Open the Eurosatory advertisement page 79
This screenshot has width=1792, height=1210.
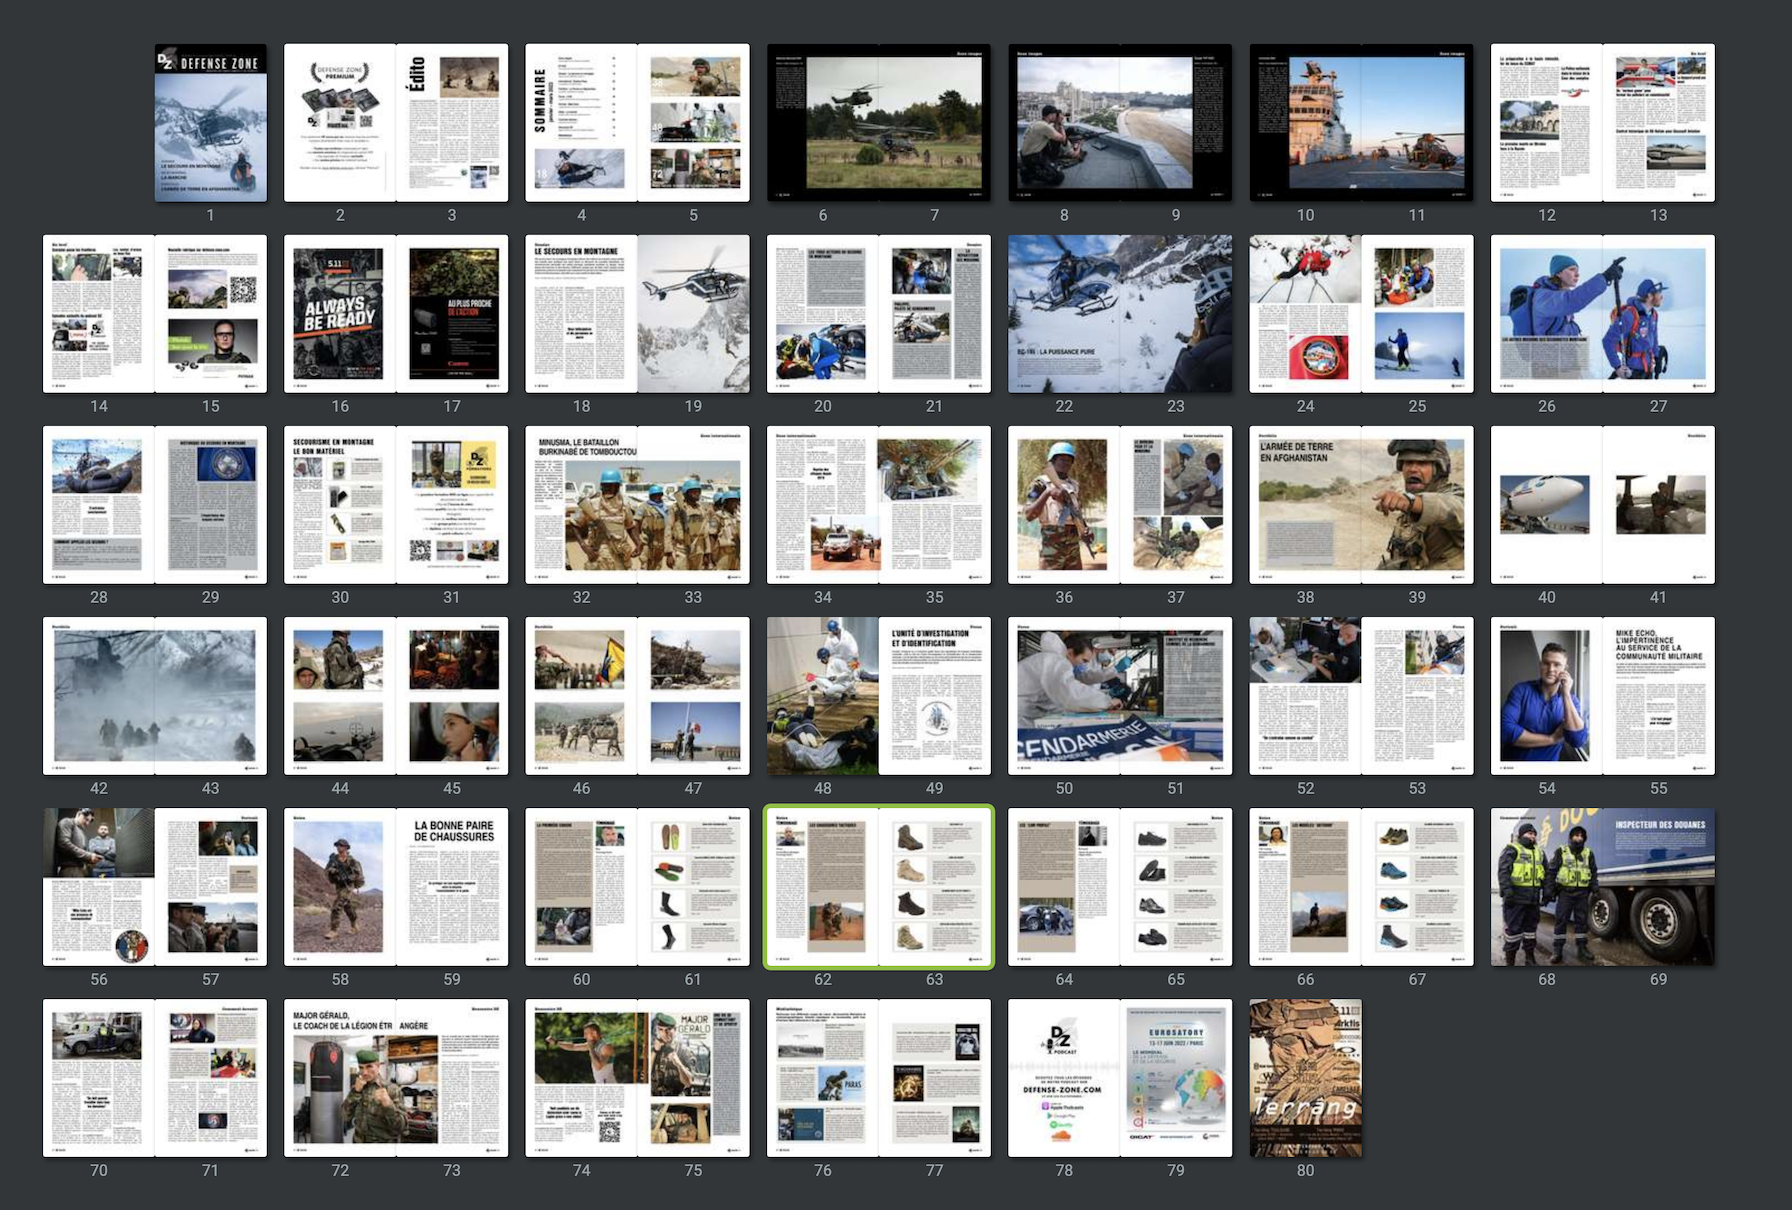click(1176, 1078)
